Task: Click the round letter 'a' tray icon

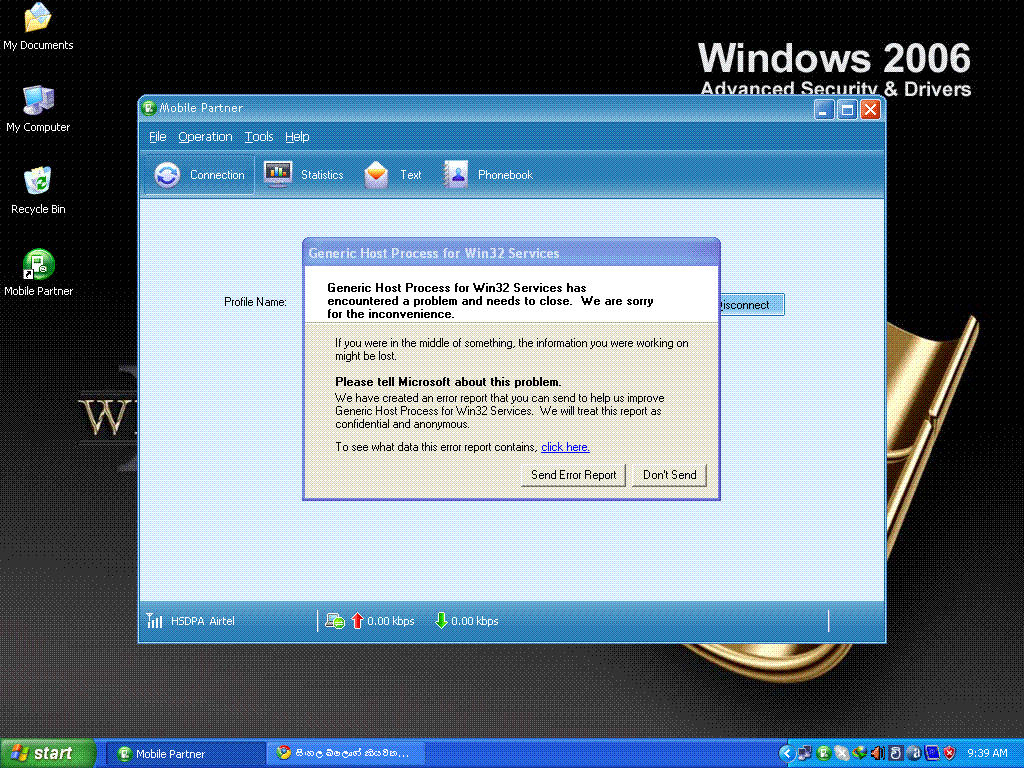Action: pos(914,753)
